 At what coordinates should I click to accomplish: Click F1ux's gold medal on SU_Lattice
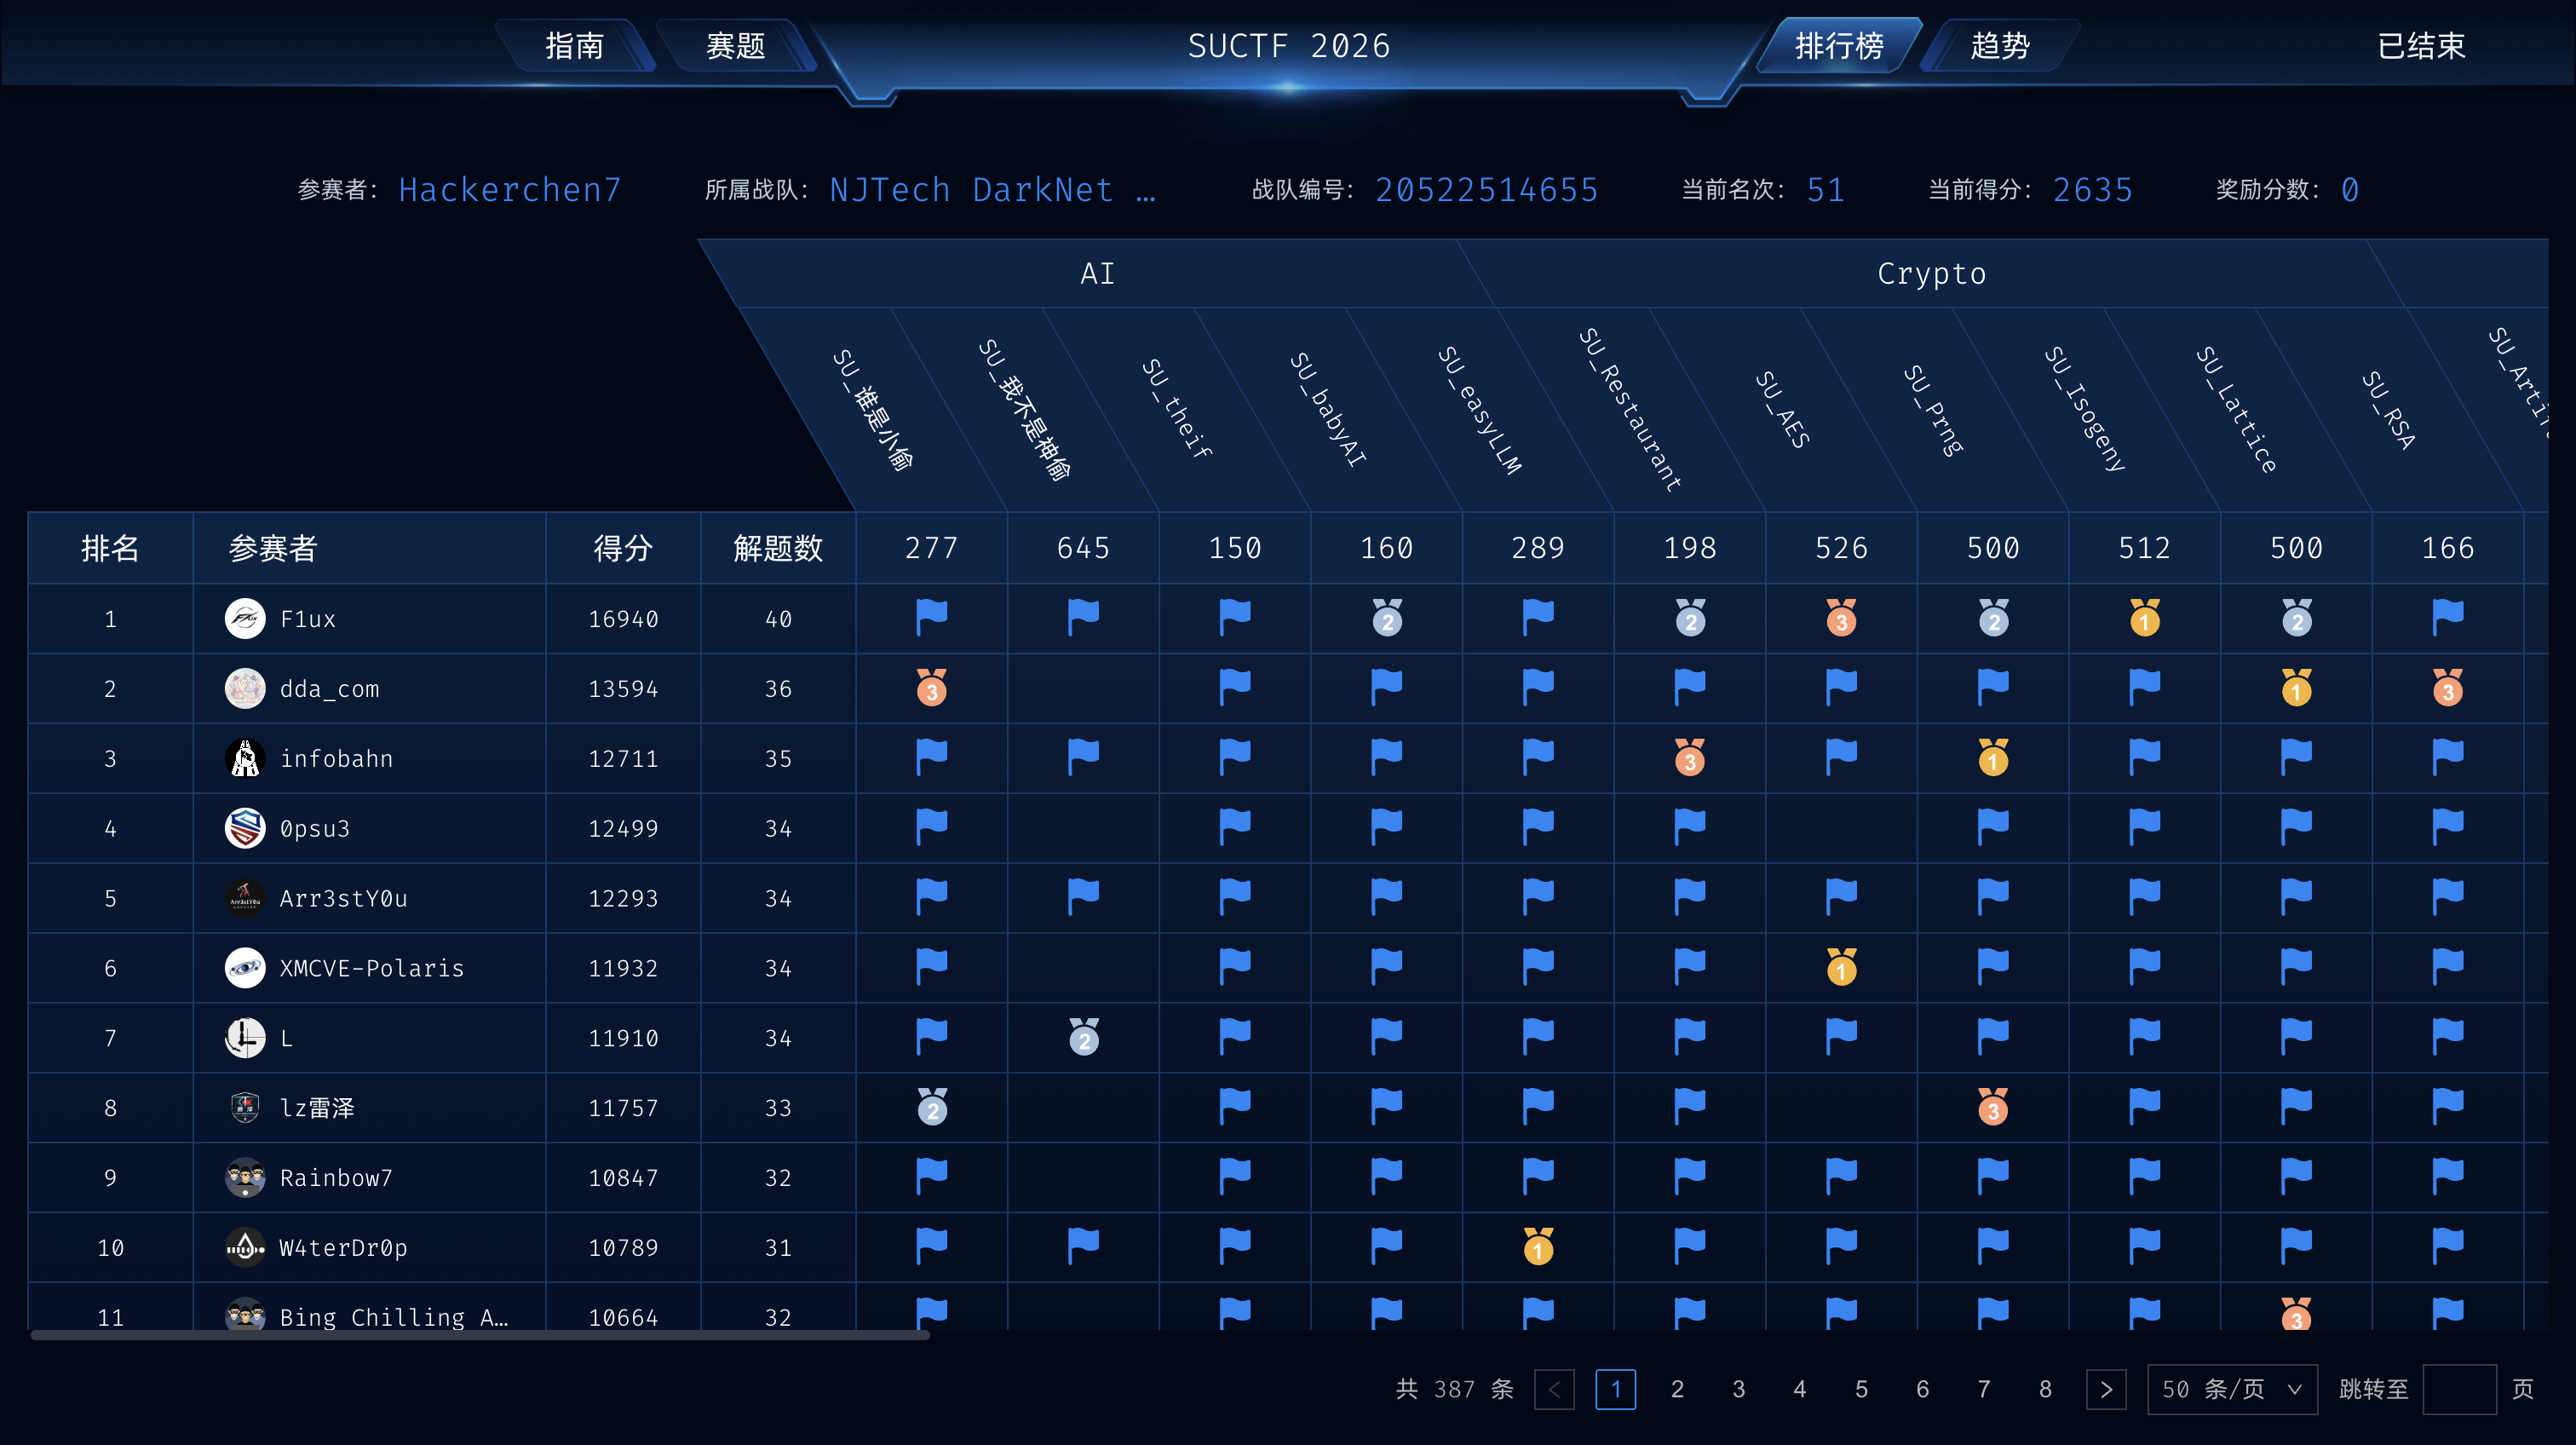[2143, 618]
